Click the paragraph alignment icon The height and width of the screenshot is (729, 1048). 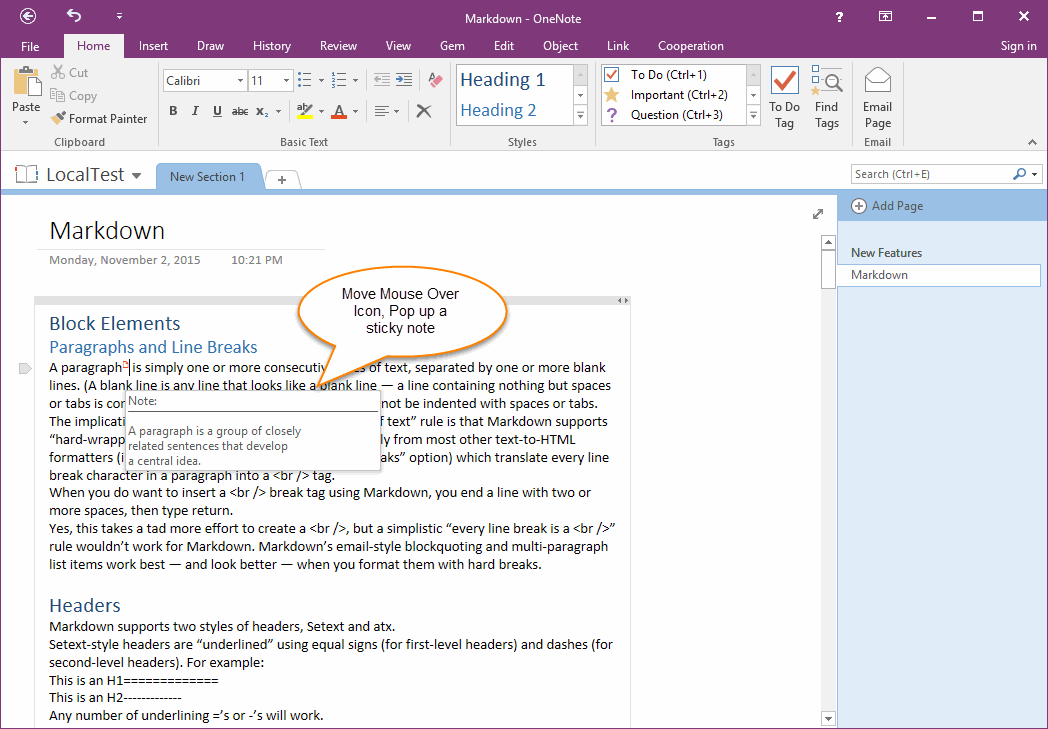pos(382,111)
